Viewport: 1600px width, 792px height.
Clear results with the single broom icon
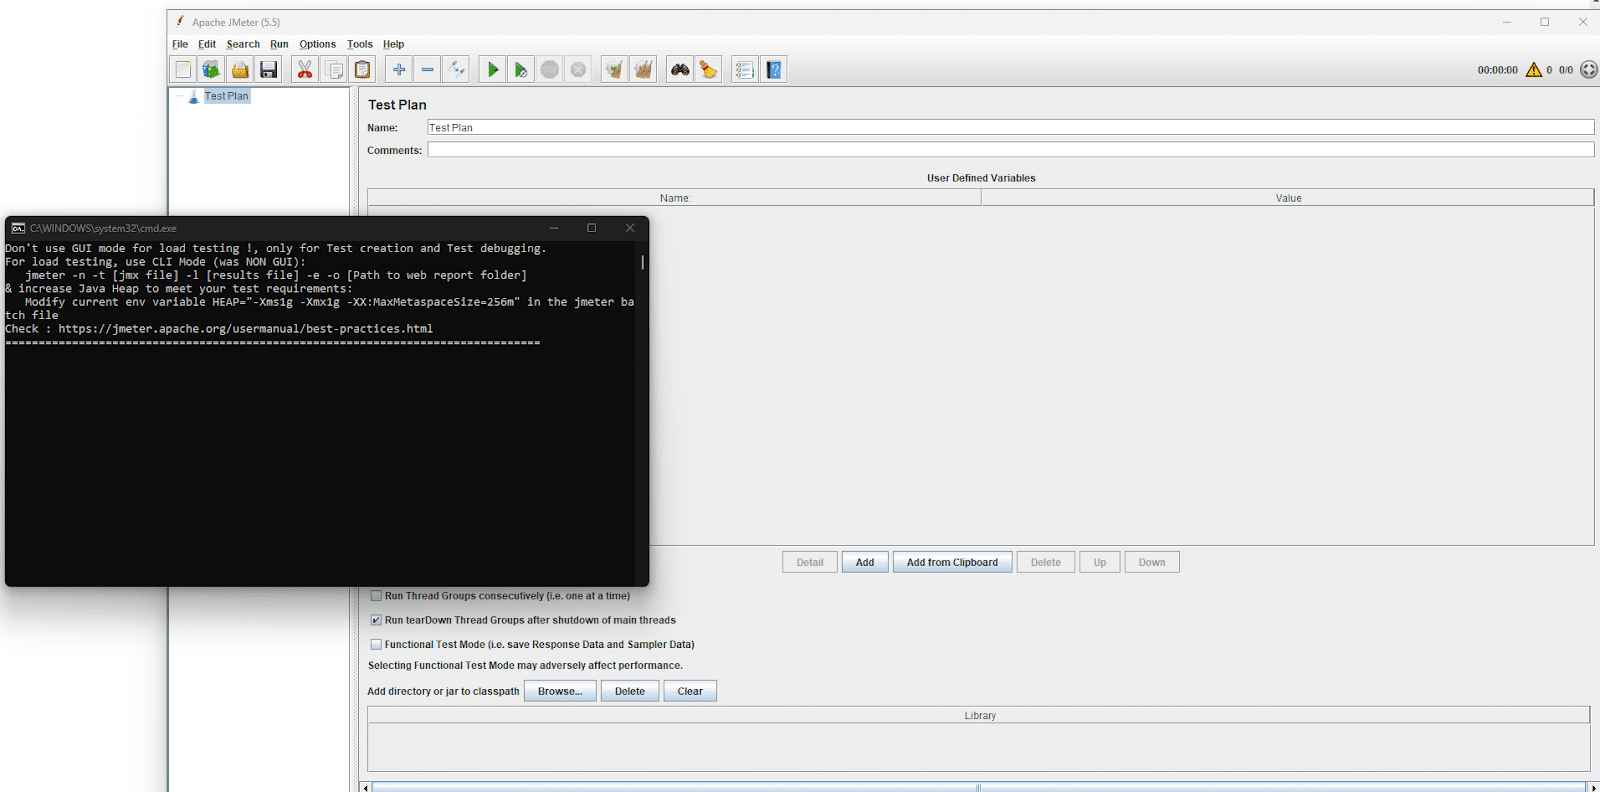click(615, 69)
